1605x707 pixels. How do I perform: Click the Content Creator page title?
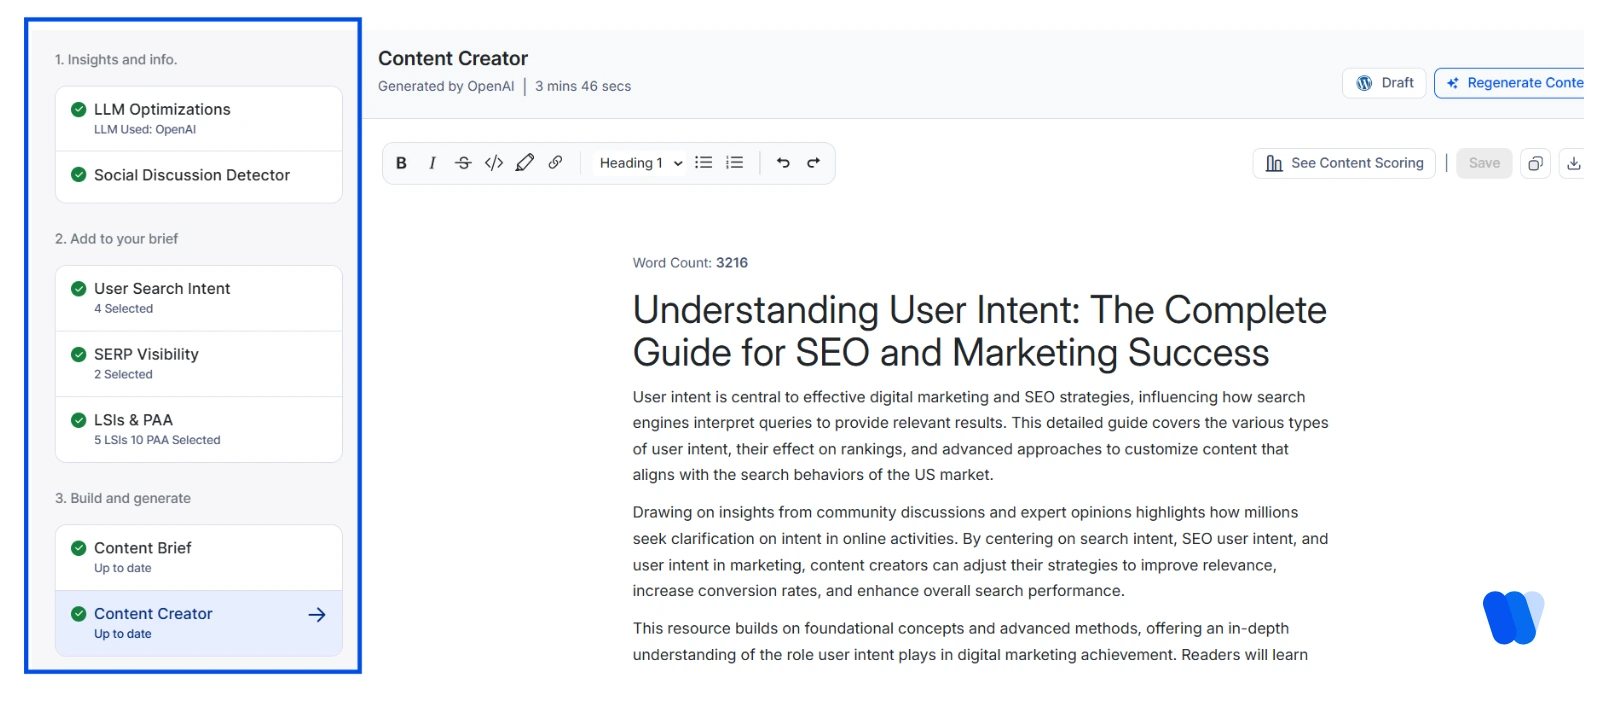coord(453,58)
